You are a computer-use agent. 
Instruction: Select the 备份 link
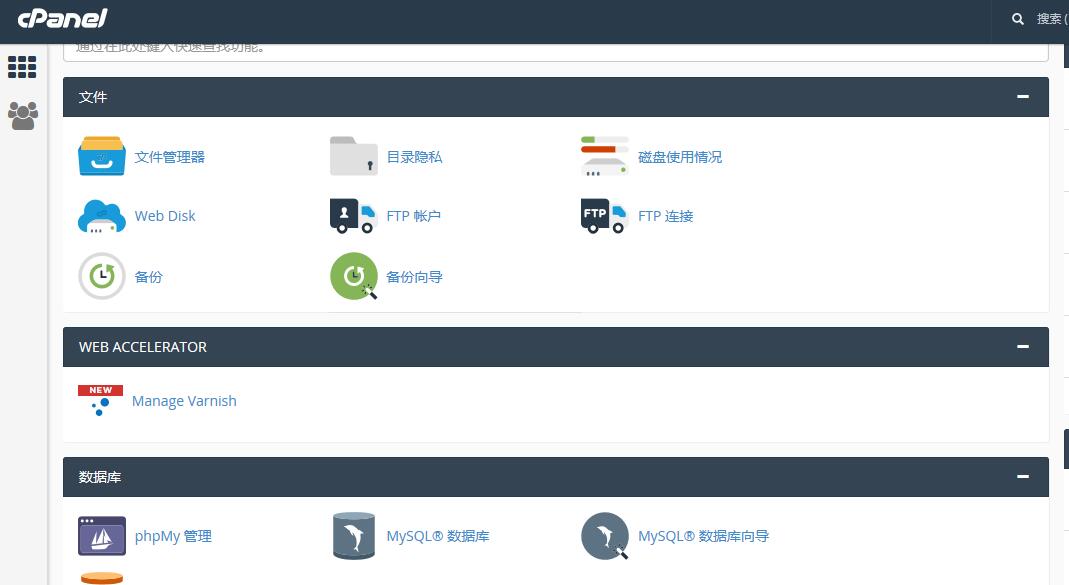pyautogui.click(x=148, y=276)
